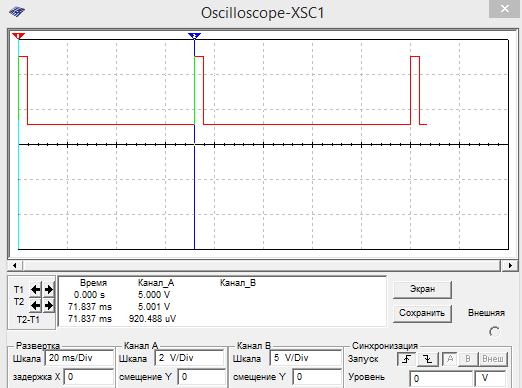Image resolution: width=522 pixels, height=388 pixels.
Task: Click Канал A смещение Y field
Action: tap(201, 377)
